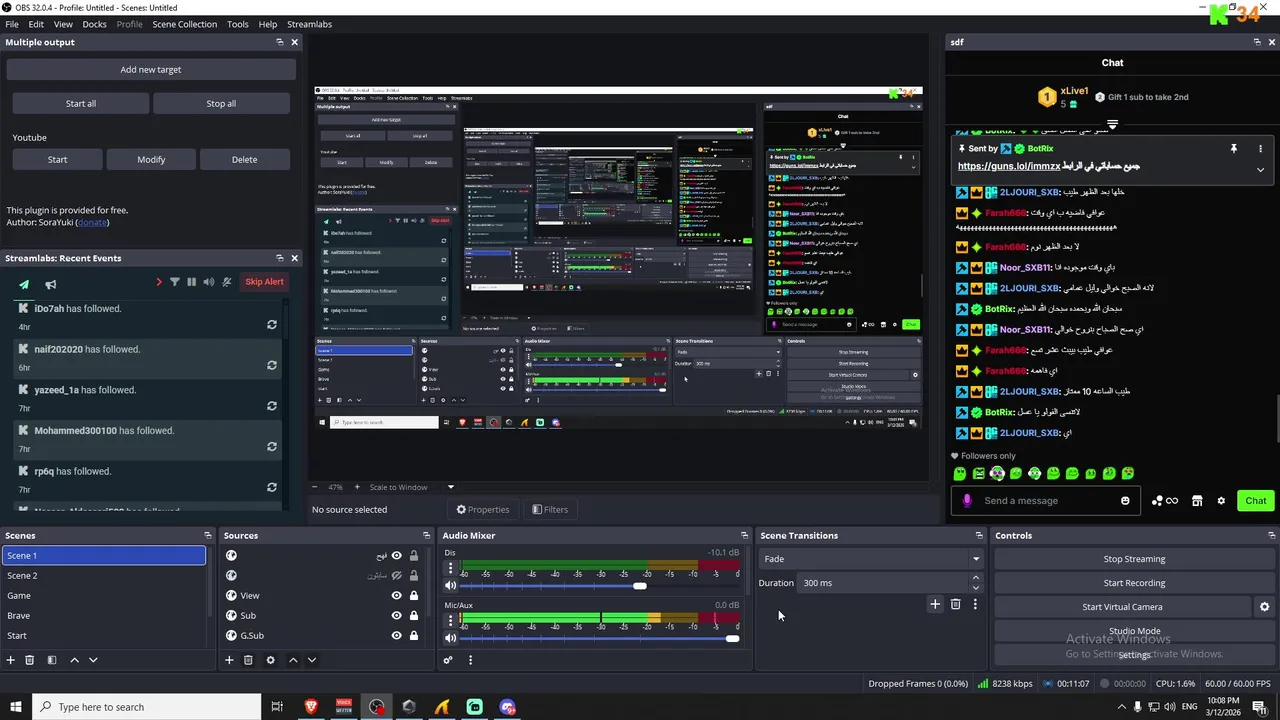Image resolution: width=1280 pixels, height=720 pixels.
Task: Open the preview scaling dropdown arrow
Action: pos(450,487)
